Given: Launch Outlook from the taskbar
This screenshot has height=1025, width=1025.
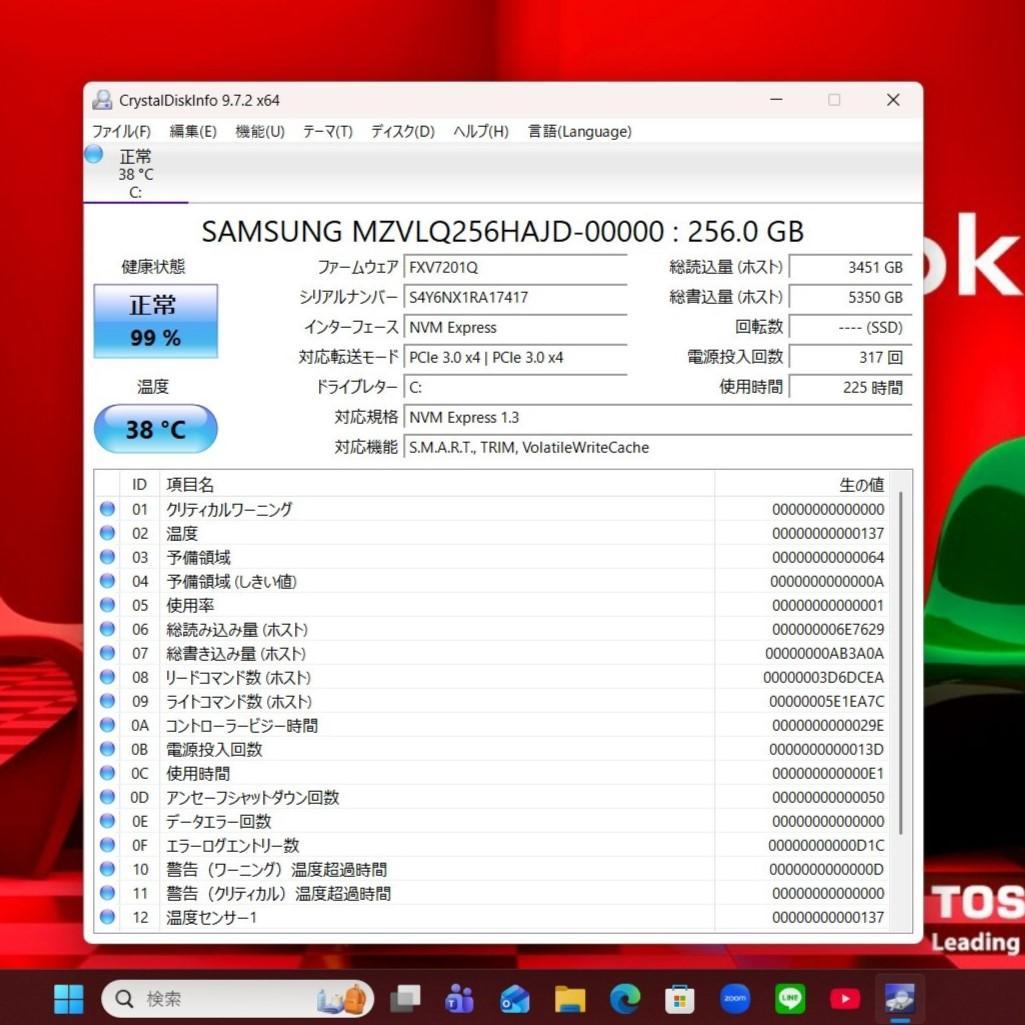Looking at the screenshot, I should [x=515, y=998].
